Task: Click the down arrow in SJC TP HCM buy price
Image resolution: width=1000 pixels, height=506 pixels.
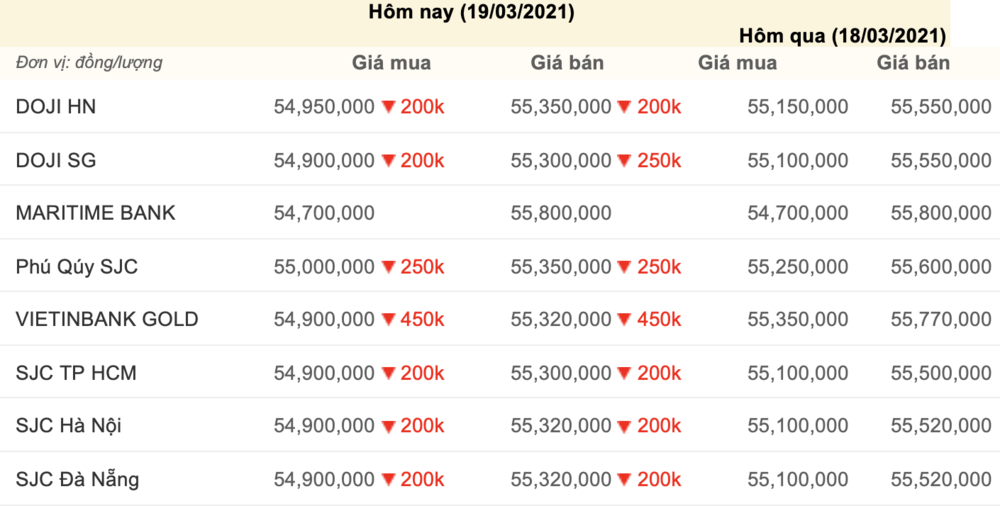Action: point(388,373)
